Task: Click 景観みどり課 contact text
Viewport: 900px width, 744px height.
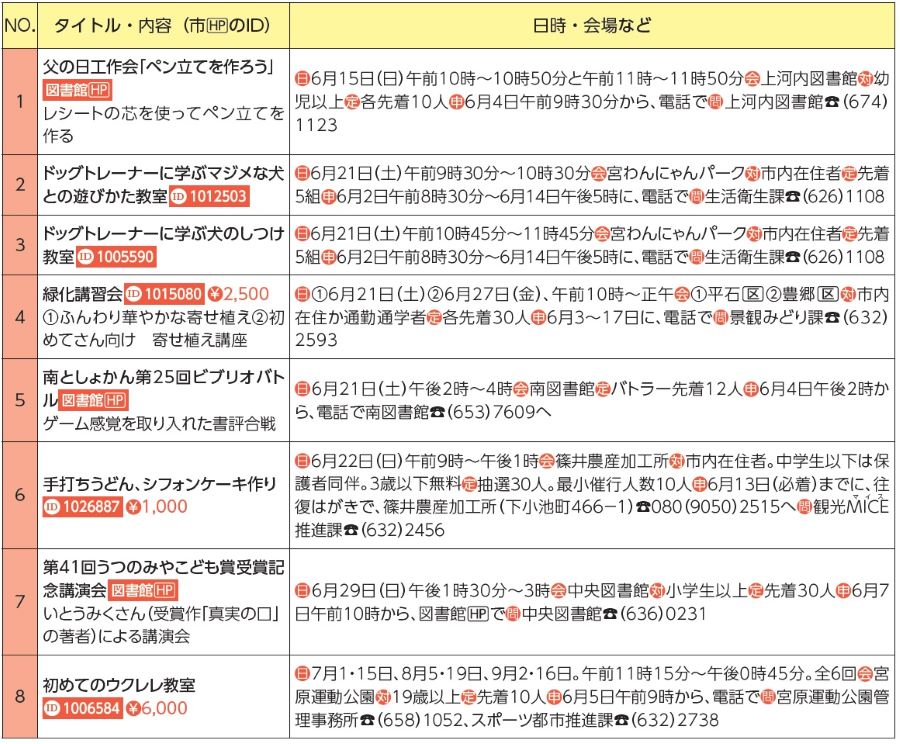Action: coord(777,317)
